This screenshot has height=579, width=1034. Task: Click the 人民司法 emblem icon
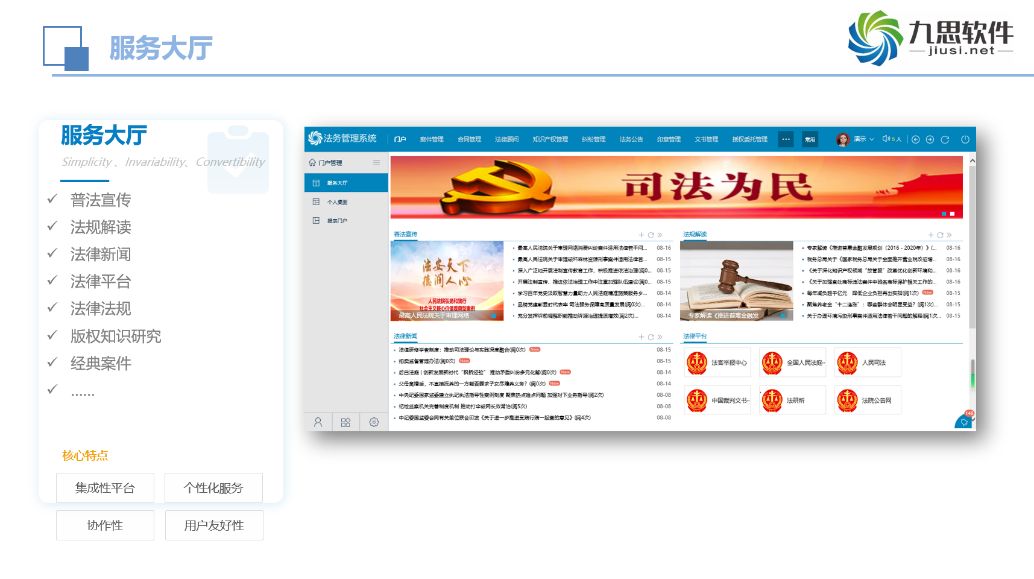pyautogui.click(x=849, y=362)
